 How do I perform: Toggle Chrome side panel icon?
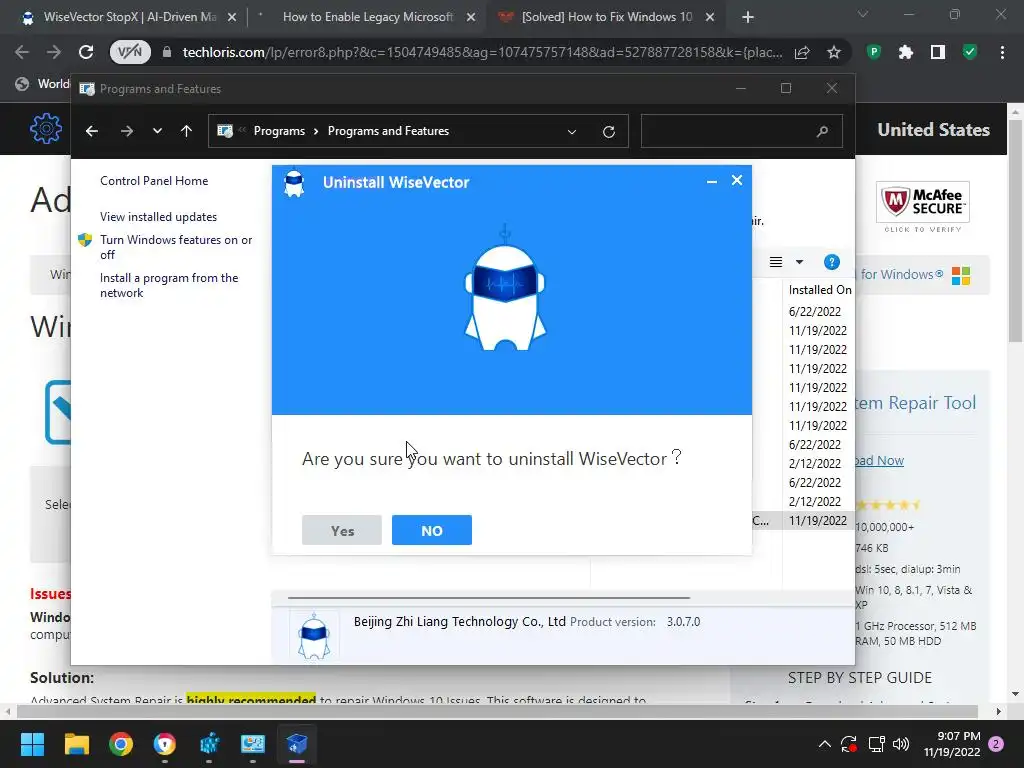(938, 52)
